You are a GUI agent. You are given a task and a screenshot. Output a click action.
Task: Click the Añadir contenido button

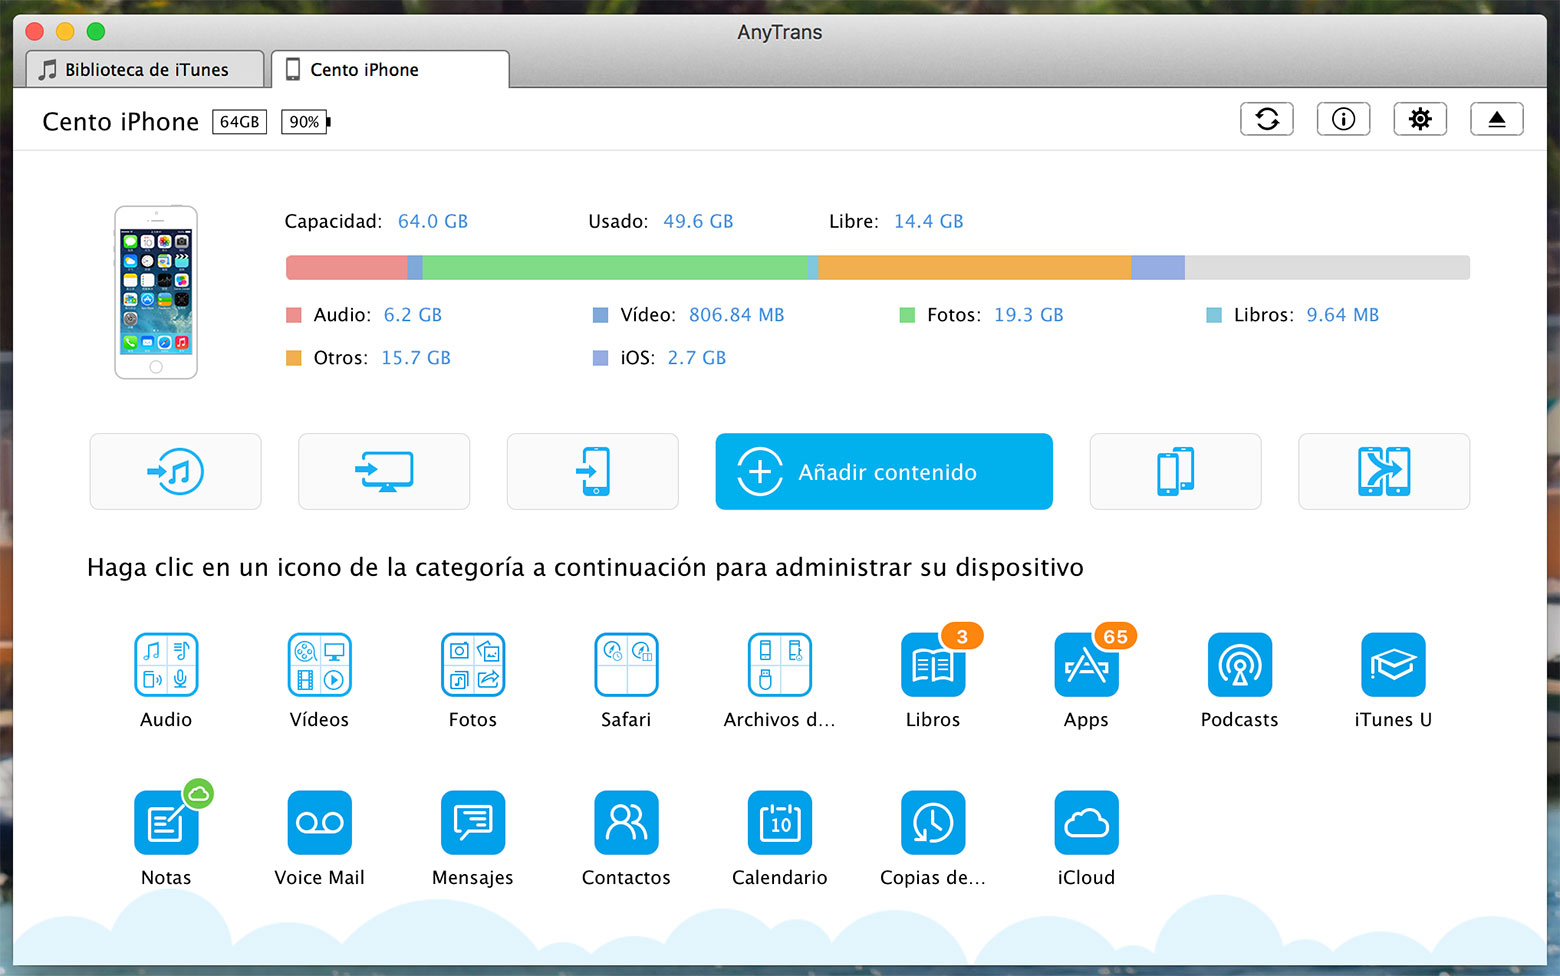point(884,471)
